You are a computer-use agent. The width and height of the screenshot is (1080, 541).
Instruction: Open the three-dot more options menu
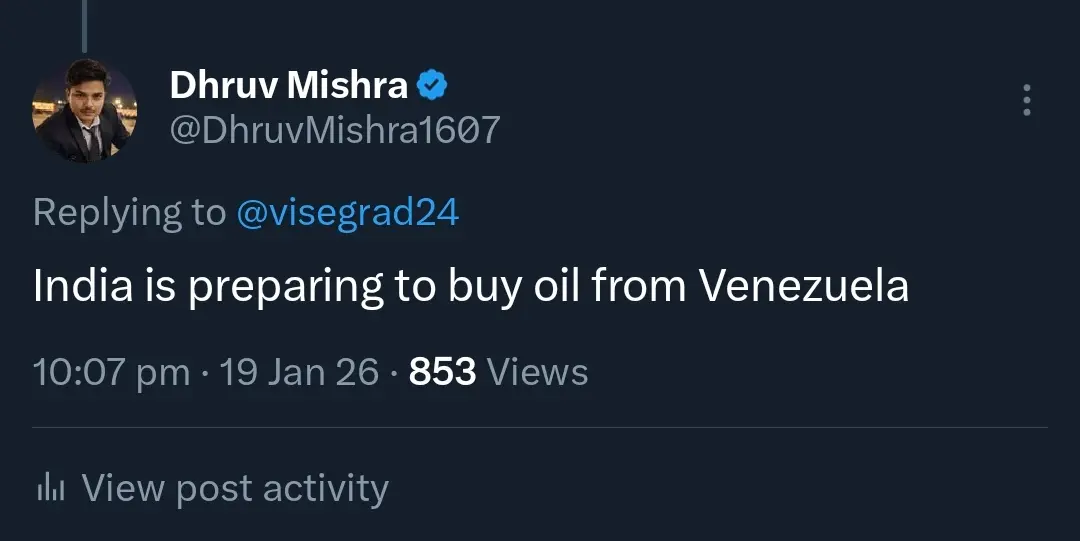coord(1026,100)
